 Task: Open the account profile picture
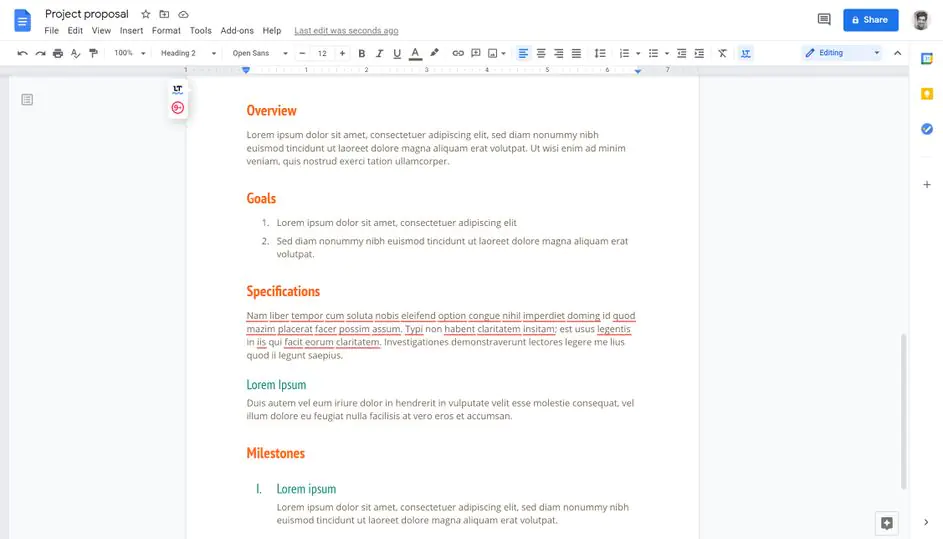(921, 20)
